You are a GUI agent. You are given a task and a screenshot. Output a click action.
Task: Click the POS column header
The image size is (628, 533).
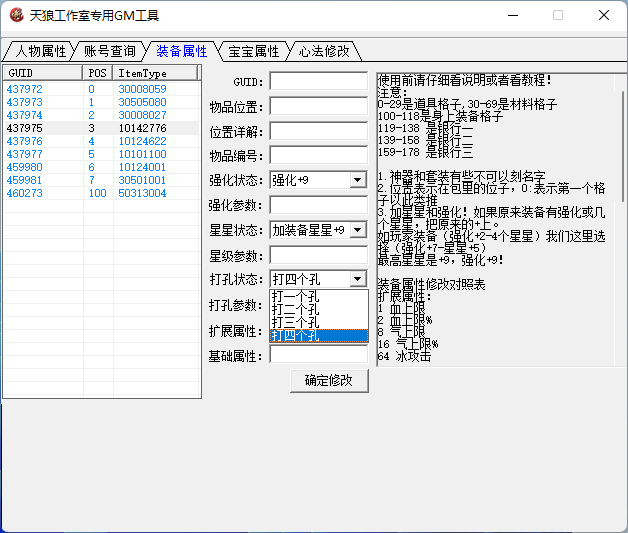(x=97, y=73)
